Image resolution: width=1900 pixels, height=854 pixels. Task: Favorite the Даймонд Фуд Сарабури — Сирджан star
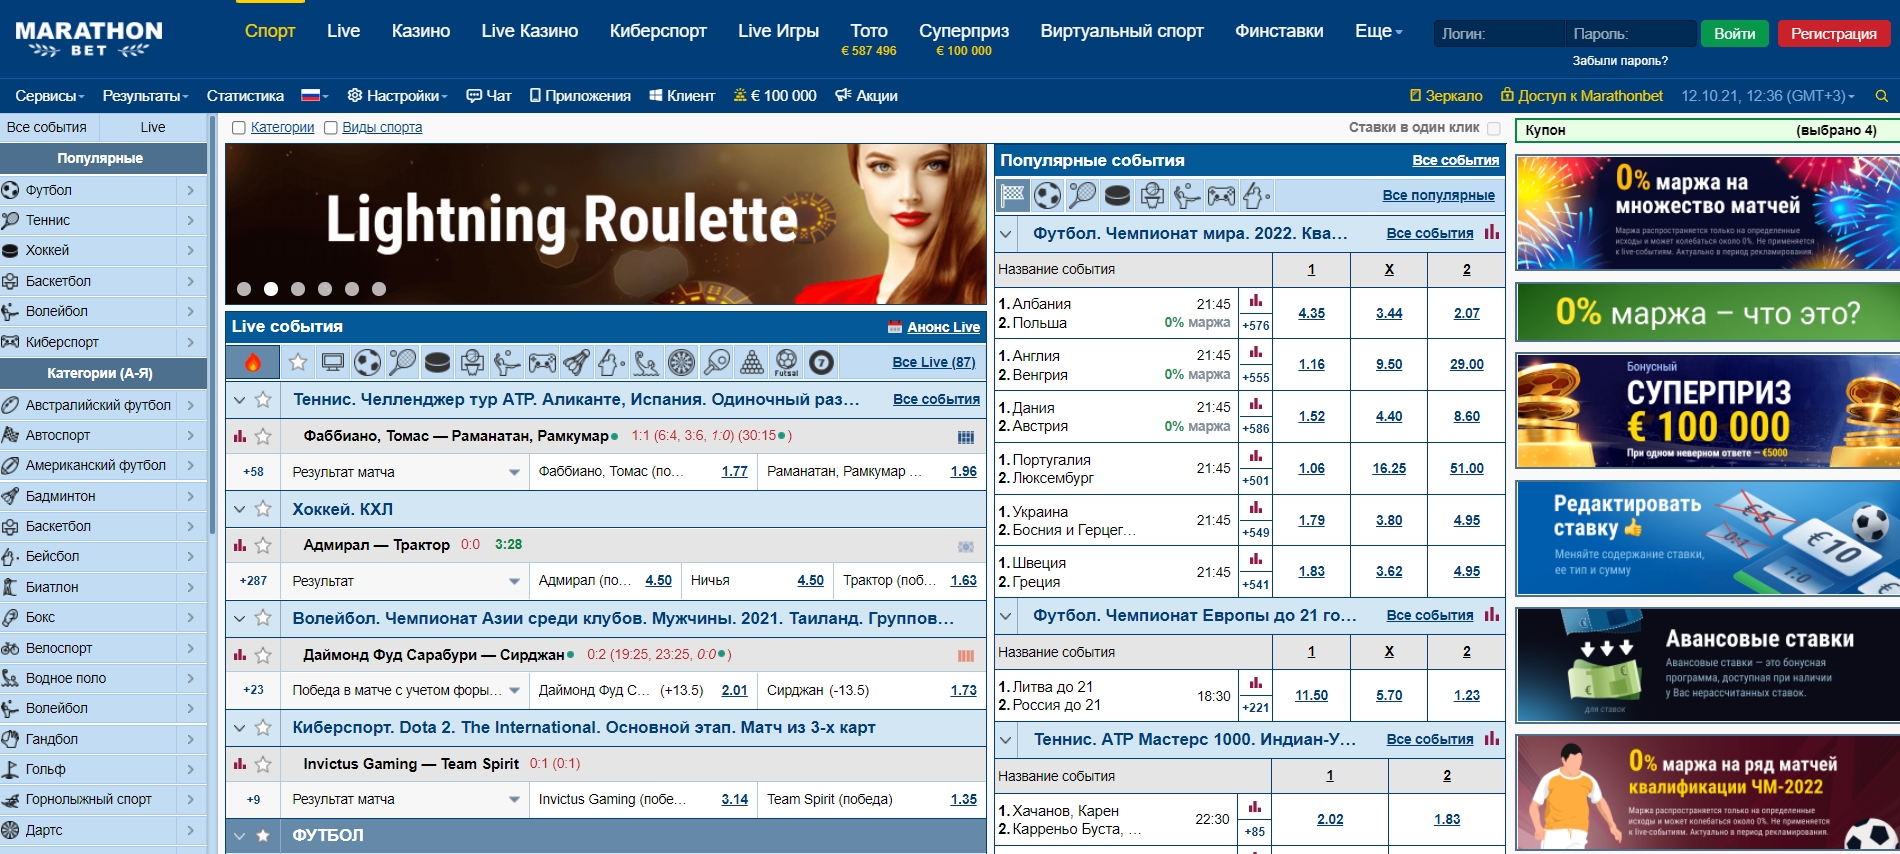pos(263,655)
